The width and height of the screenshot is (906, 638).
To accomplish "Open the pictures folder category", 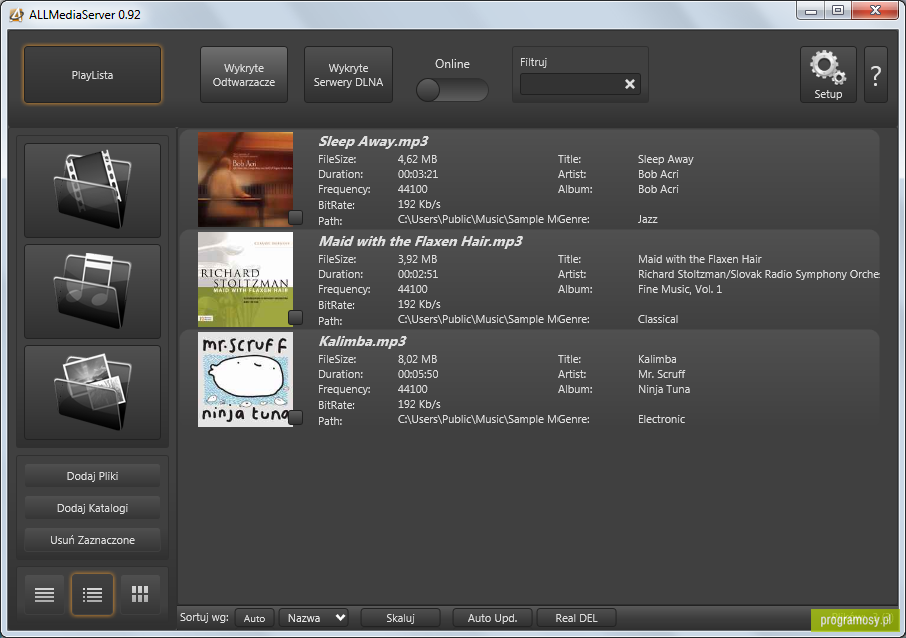I will click(92, 392).
